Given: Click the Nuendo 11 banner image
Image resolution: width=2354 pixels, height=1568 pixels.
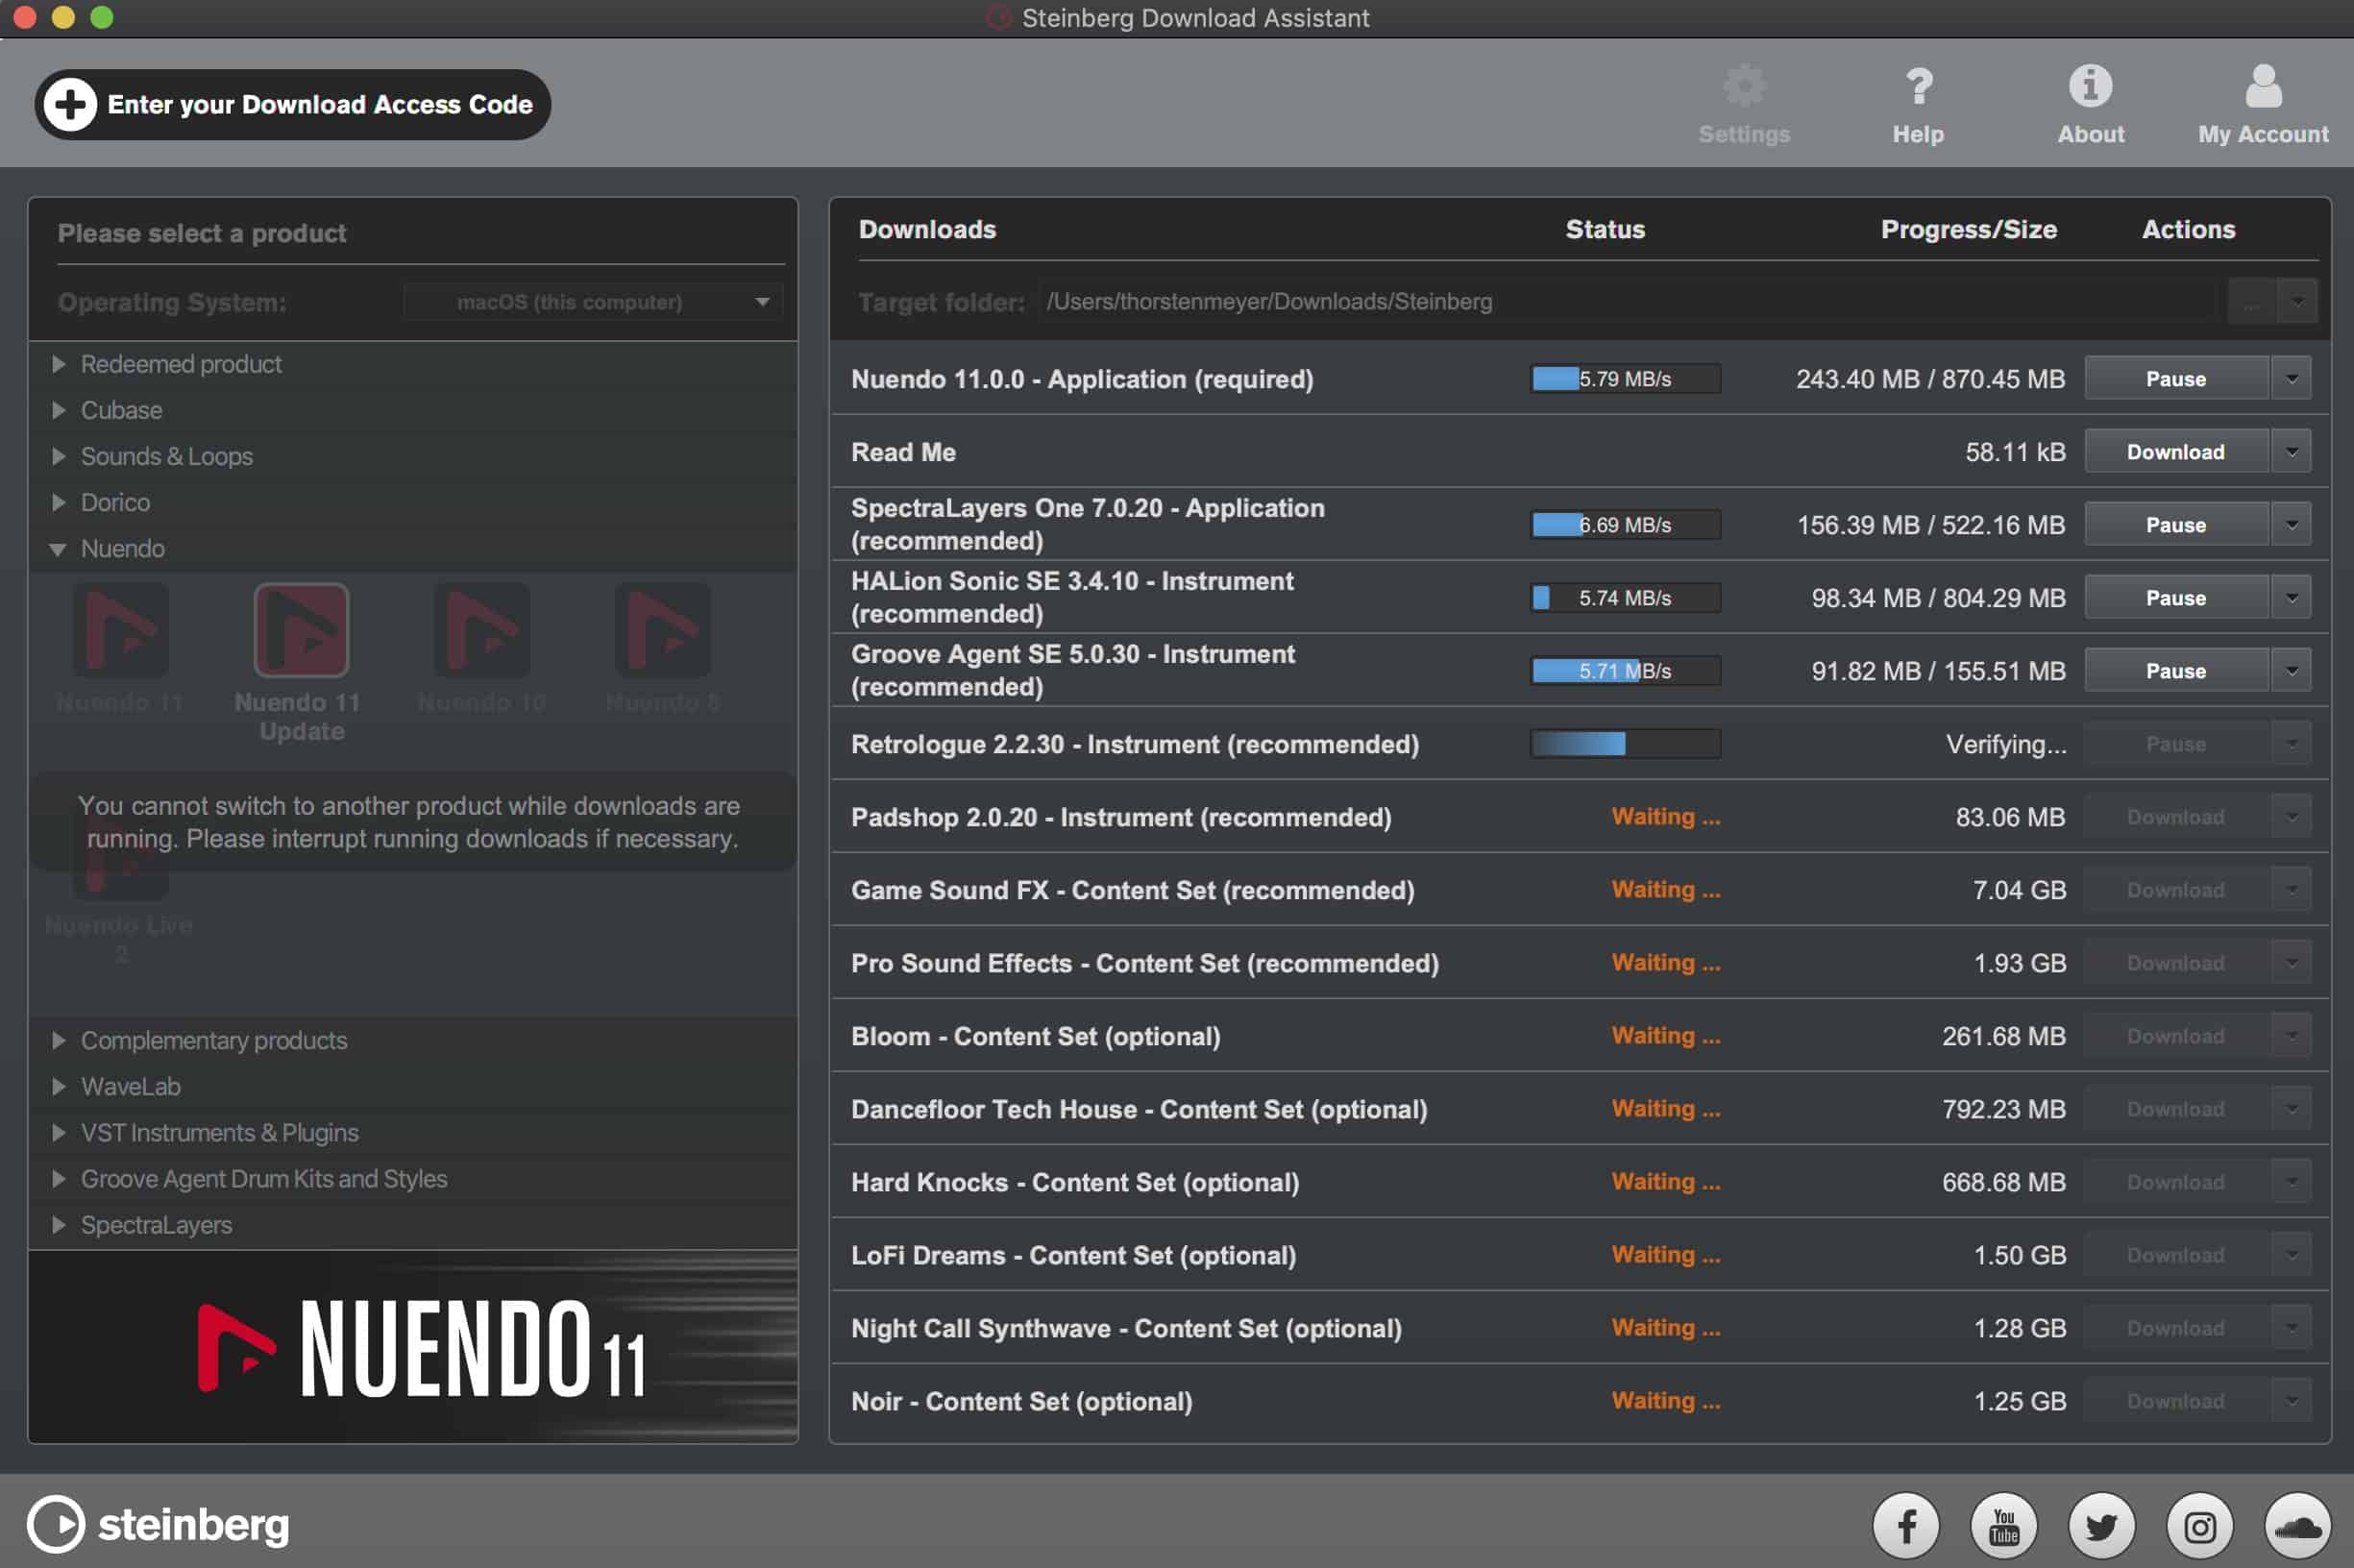Looking at the screenshot, I should coord(413,1347).
